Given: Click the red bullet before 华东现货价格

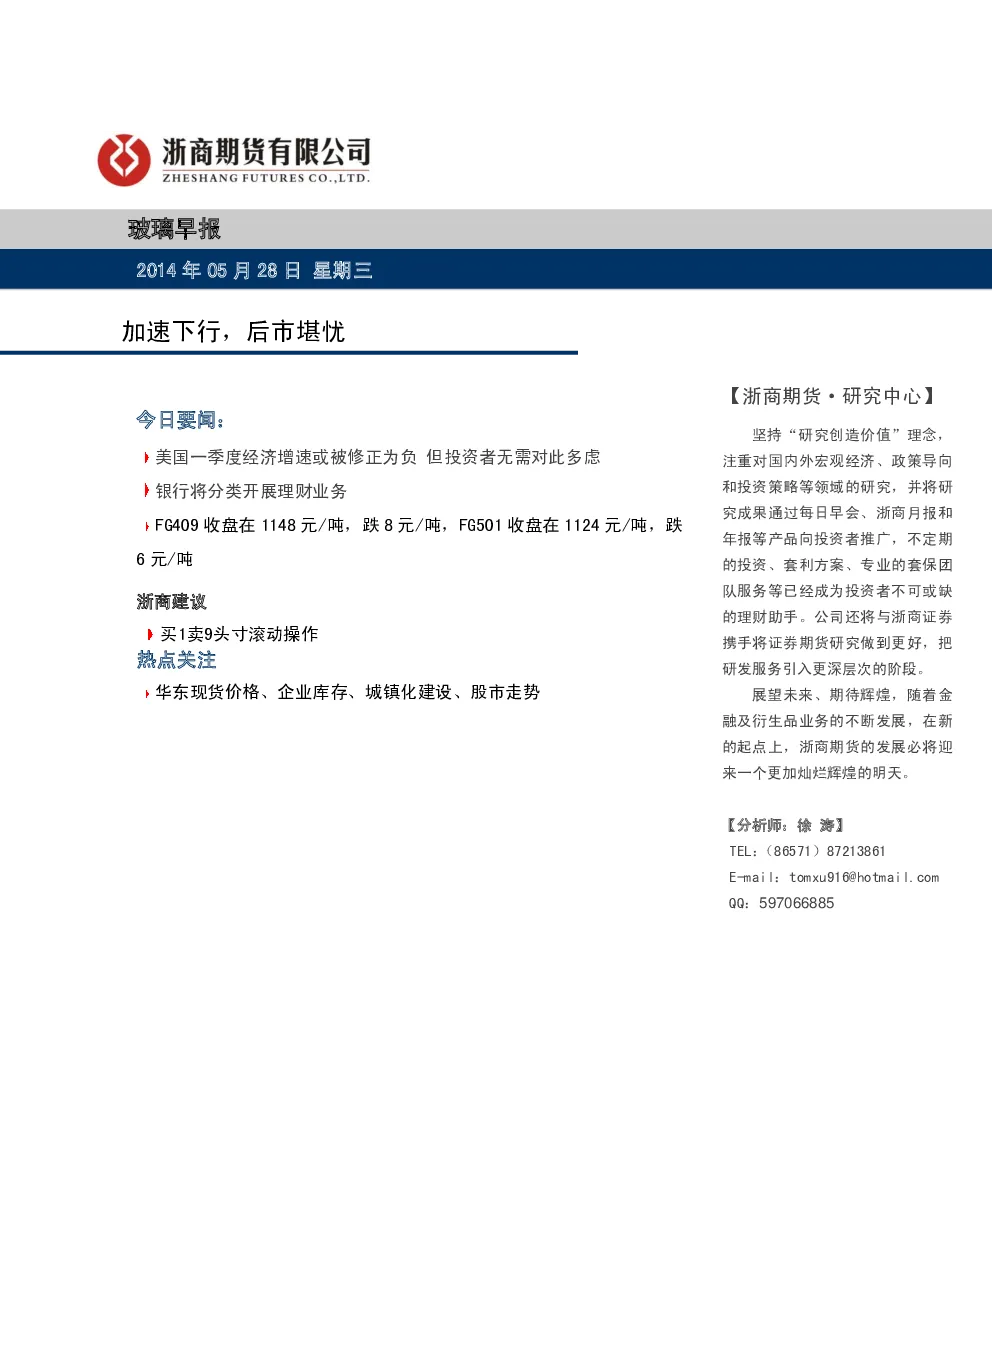Looking at the screenshot, I should tap(147, 693).
